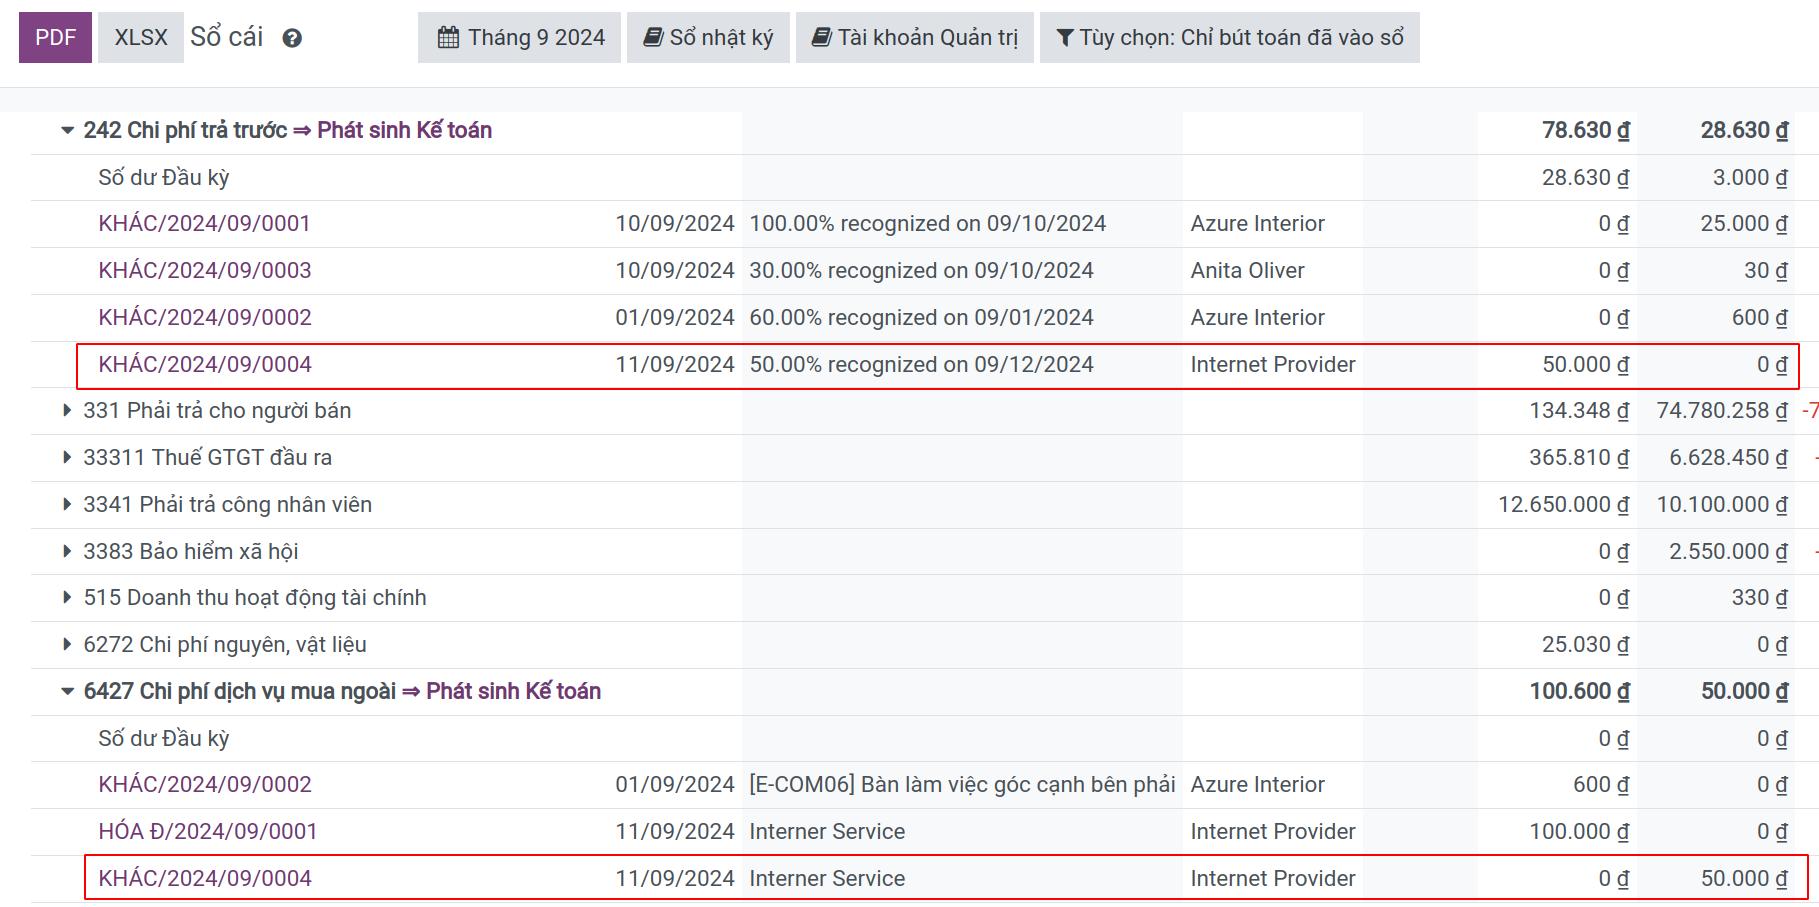Open the Tùy chọn filter options
1819x907 pixels.
[1230, 38]
